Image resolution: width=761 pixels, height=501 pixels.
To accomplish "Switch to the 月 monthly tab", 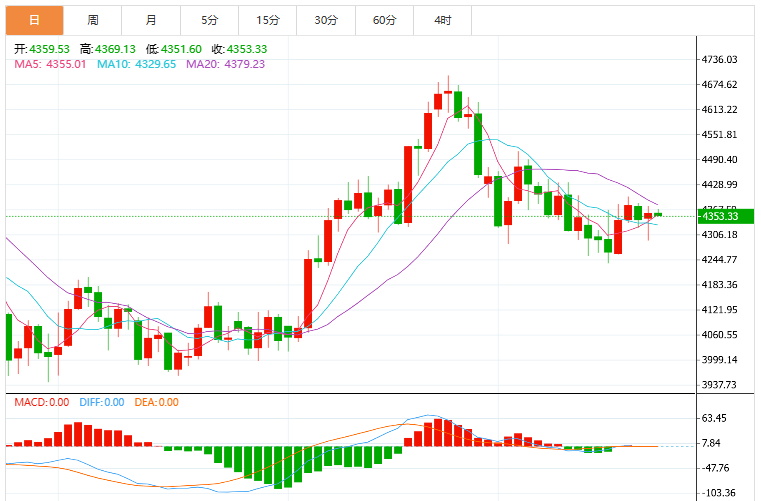I will (151, 20).
